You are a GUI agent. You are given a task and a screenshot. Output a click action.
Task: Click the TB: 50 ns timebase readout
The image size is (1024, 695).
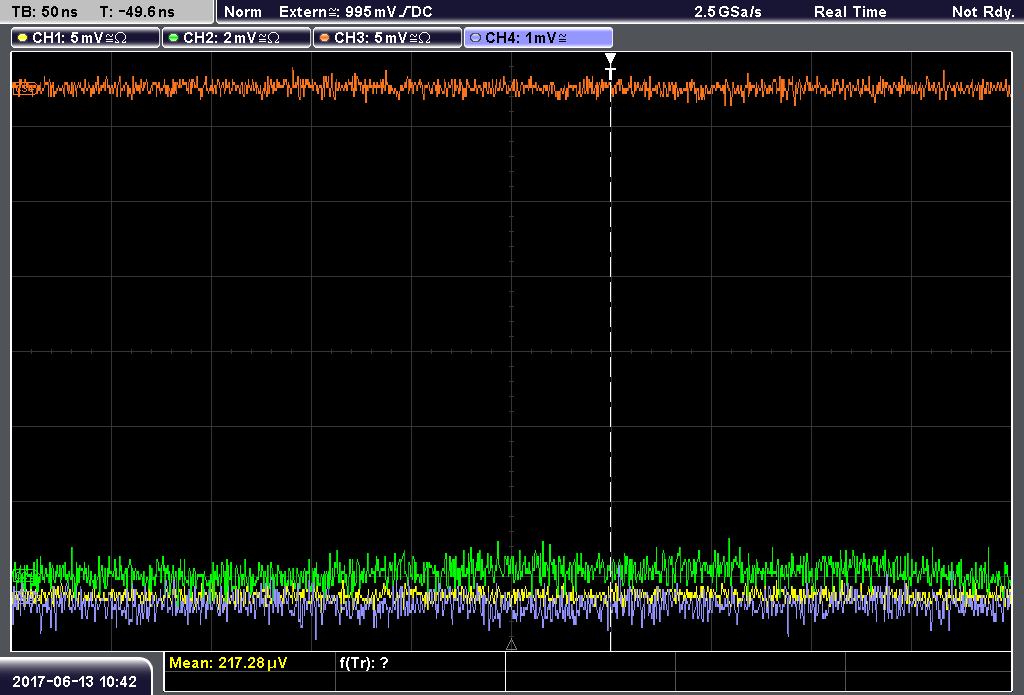(x=44, y=12)
